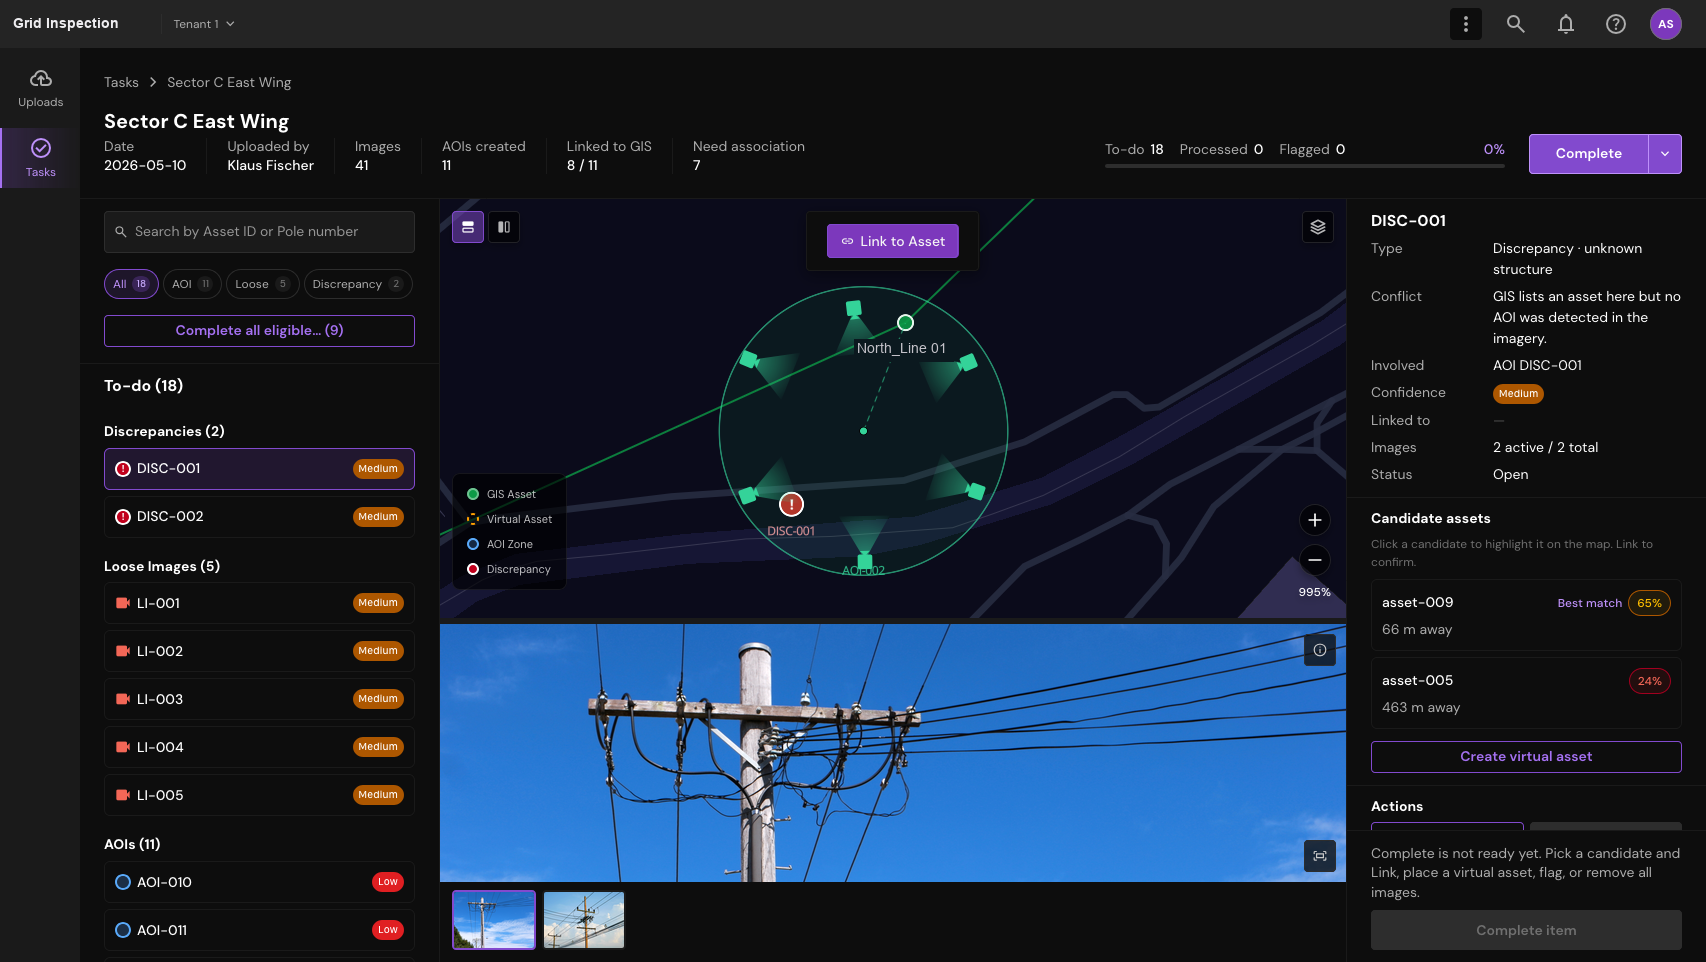Click Create virtual asset
The width and height of the screenshot is (1706, 962).
click(x=1526, y=757)
